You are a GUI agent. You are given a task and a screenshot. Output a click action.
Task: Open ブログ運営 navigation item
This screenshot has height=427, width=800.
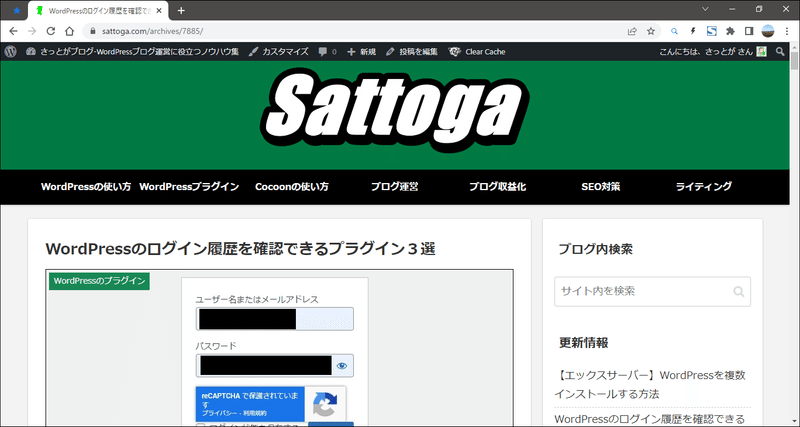[x=395, y=187]
